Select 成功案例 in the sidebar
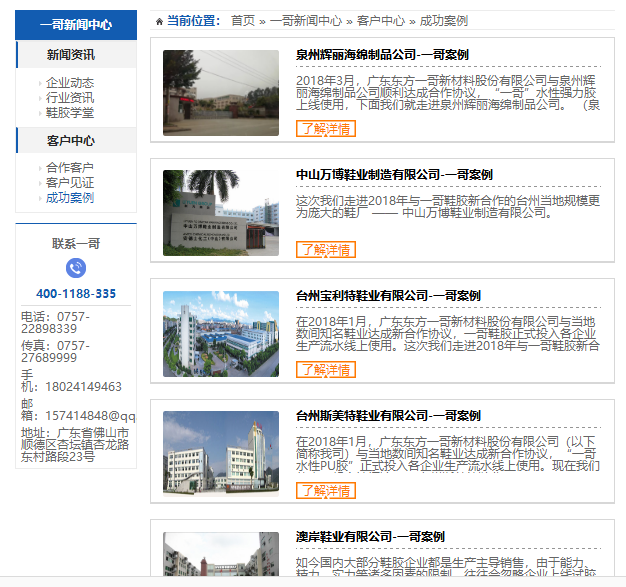The height and width of the screenshot is (587, 626). coord(70,198)
